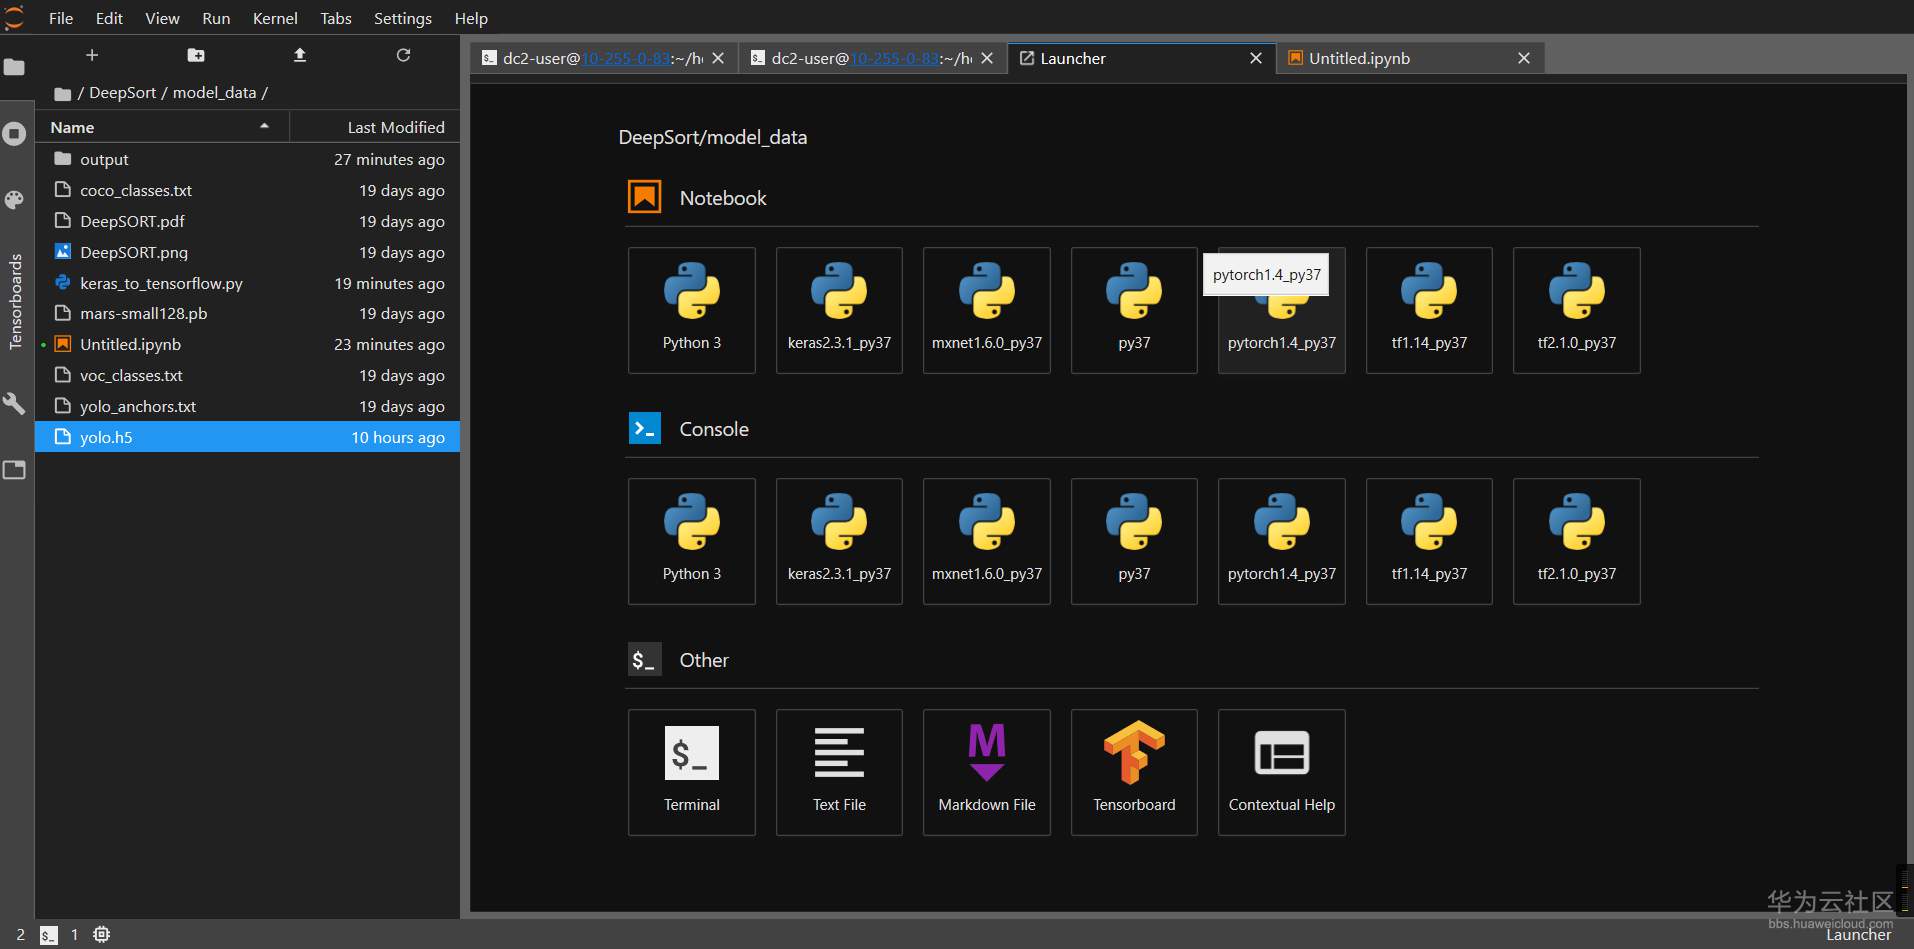Screen dimensions: 1914x949
Task: Open the View menu
Action: point(162,18)
